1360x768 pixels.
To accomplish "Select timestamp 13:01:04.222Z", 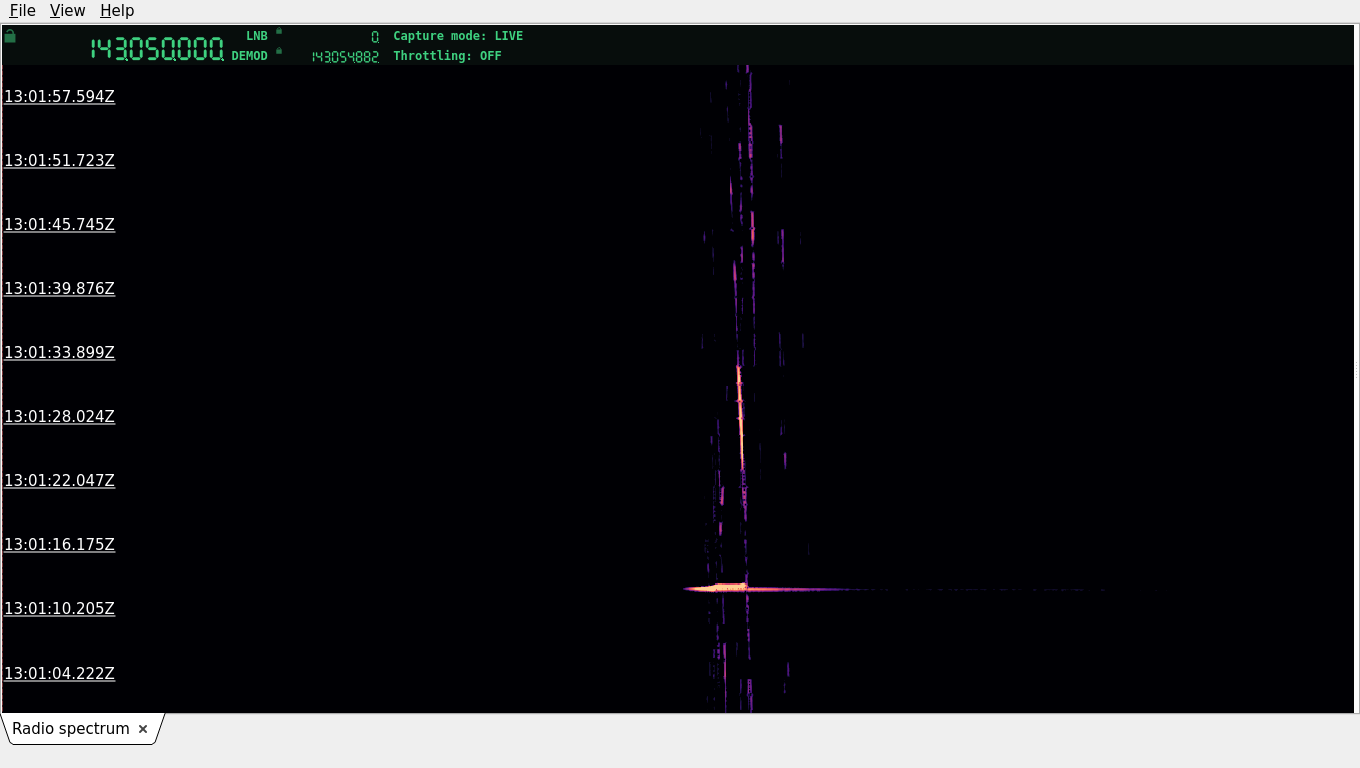I will tap(60, 674).
